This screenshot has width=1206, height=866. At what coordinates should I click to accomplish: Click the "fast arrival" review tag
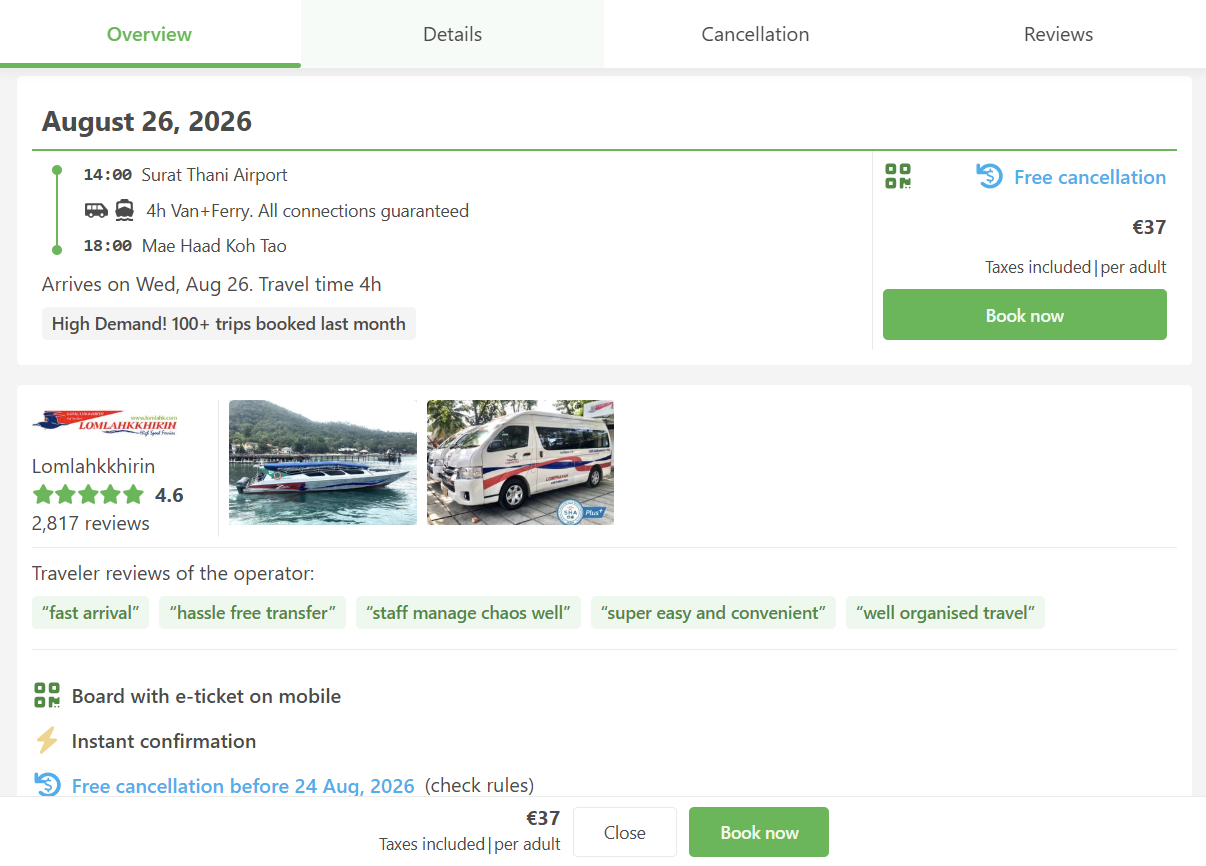tap(90, 613)
